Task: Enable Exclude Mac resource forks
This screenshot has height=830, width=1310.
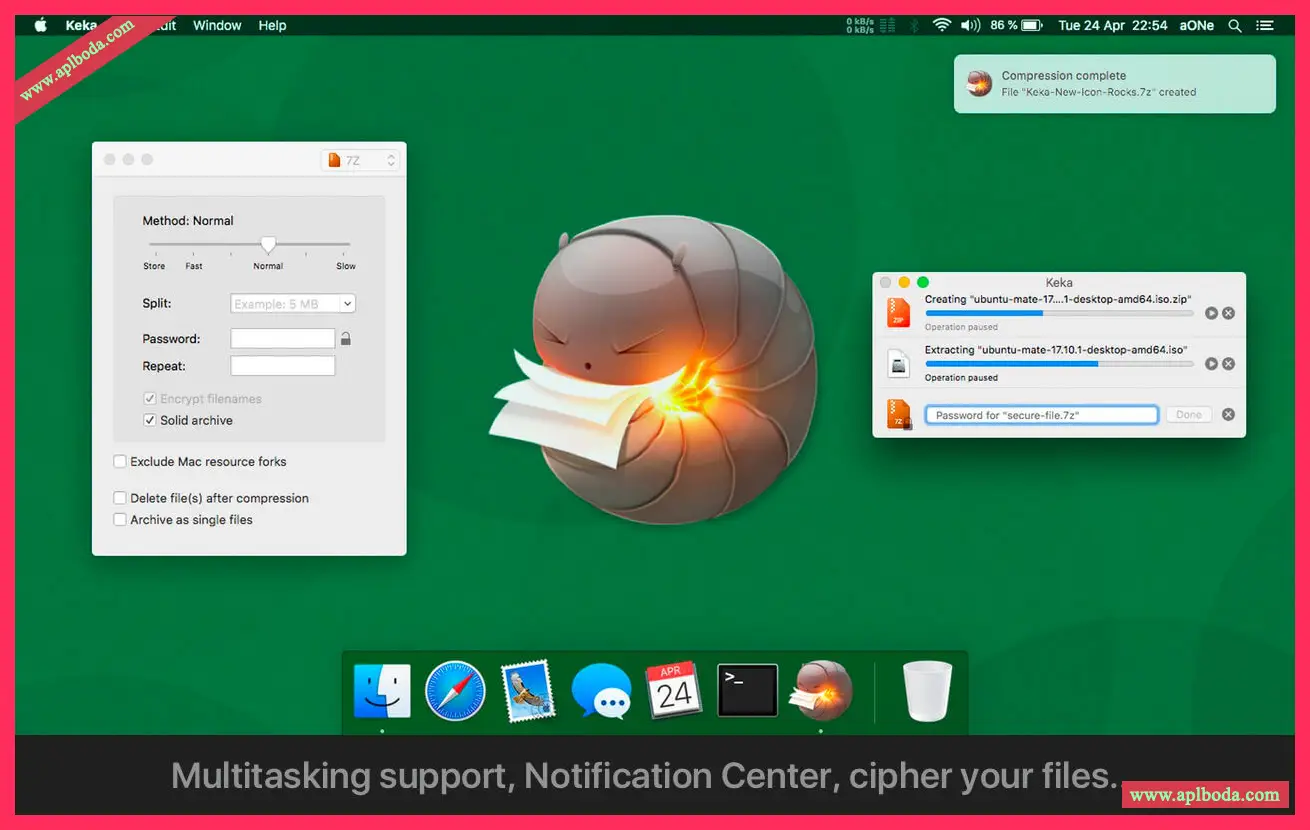Action: pos(120,462)
